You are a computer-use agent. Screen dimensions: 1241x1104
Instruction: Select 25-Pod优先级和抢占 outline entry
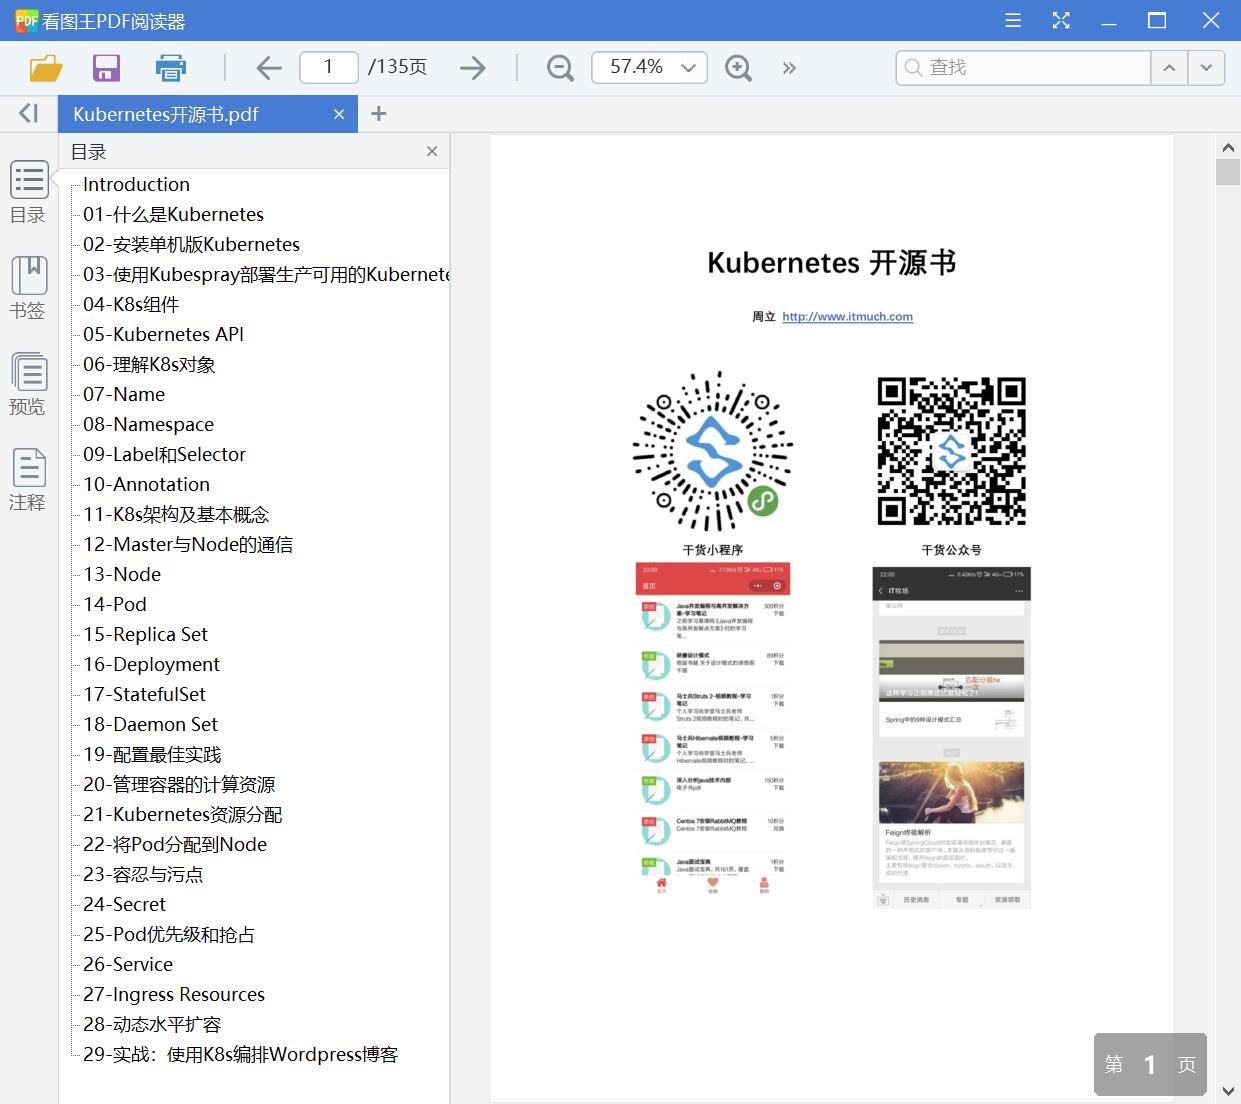(x=169, y=934)
